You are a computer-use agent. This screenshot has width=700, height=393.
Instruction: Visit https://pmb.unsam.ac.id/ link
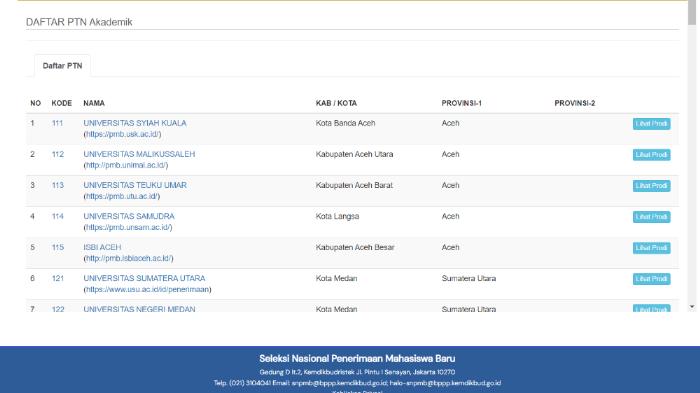point(128,227)
